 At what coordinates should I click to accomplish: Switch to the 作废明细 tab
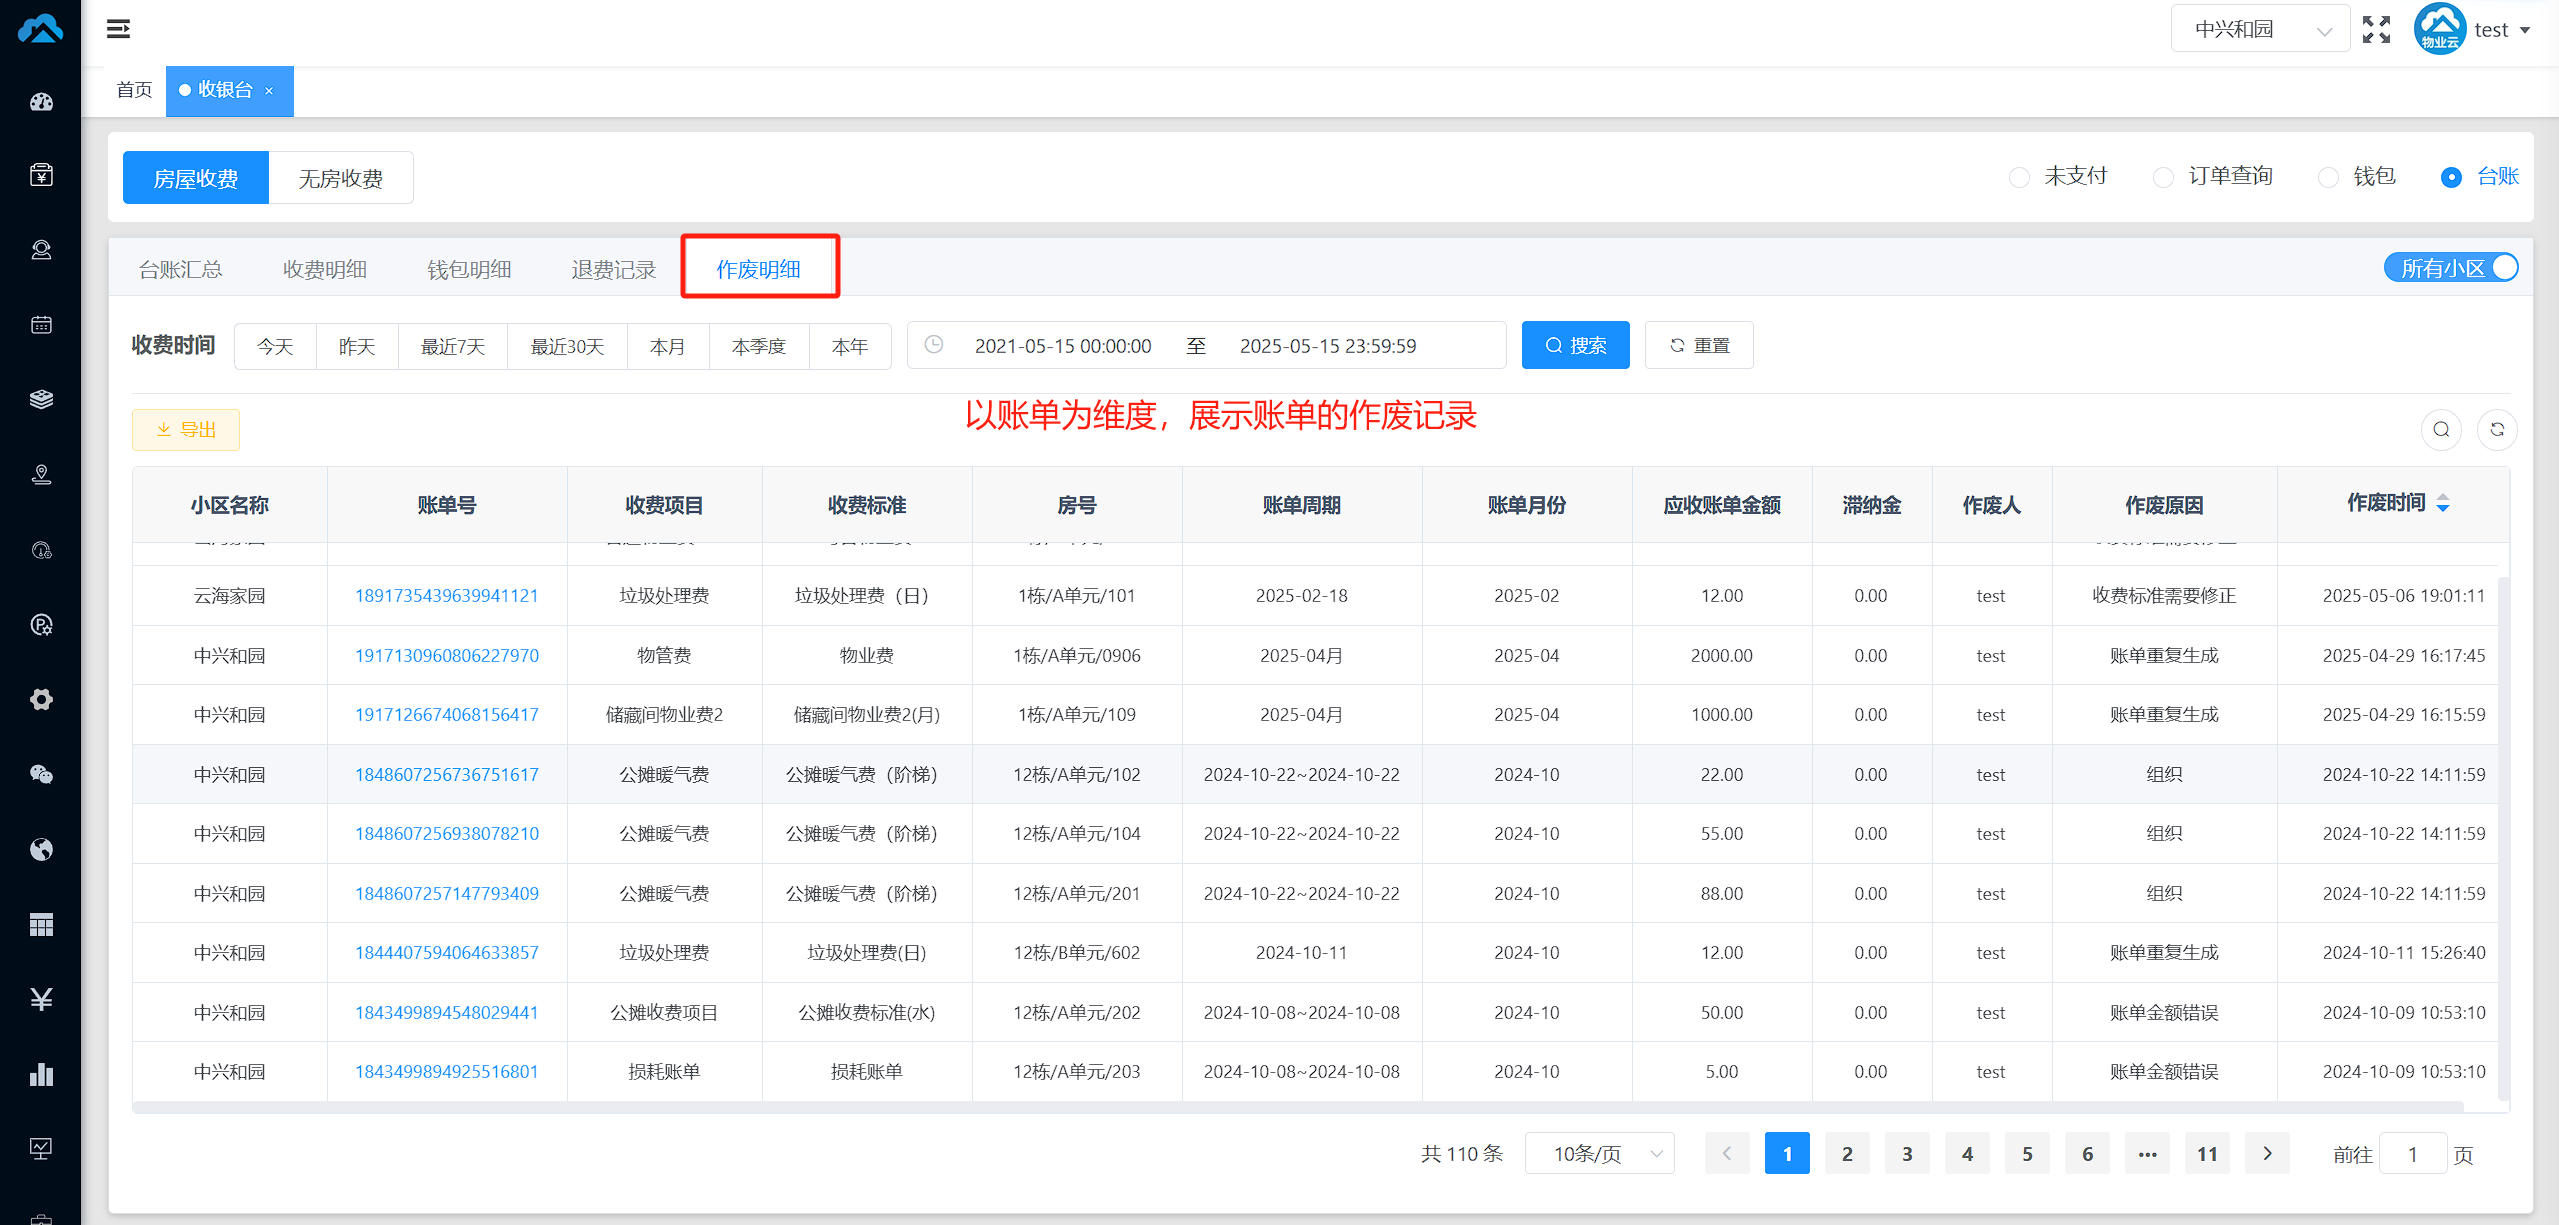[758, 269]
